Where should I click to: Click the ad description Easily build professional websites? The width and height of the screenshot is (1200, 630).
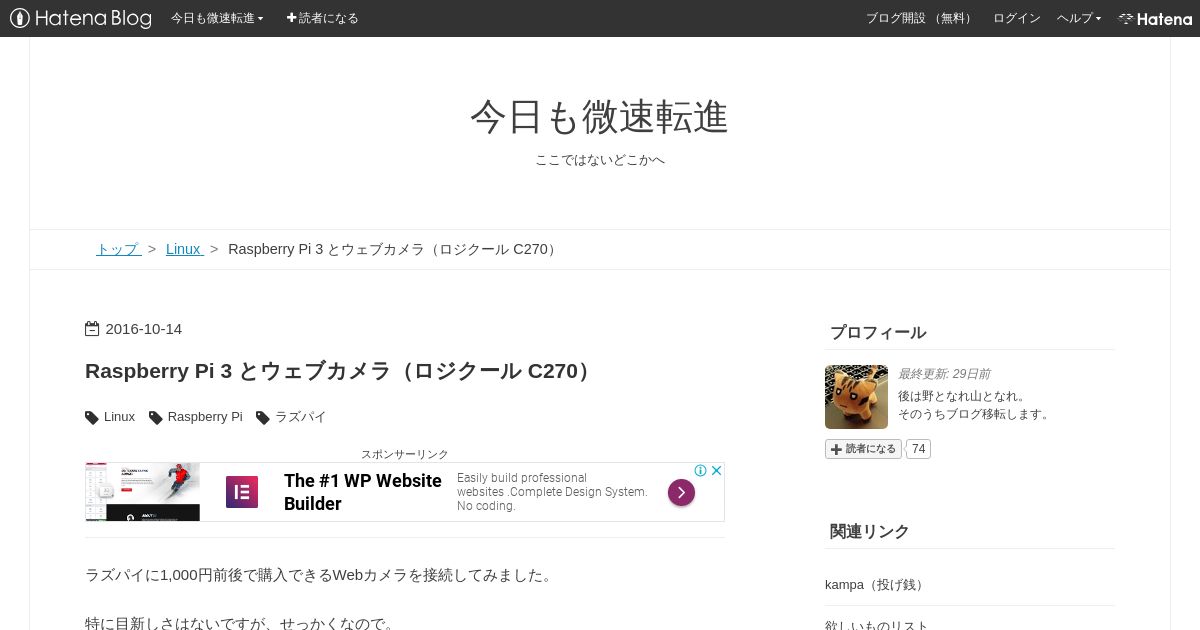pos(552,492)
